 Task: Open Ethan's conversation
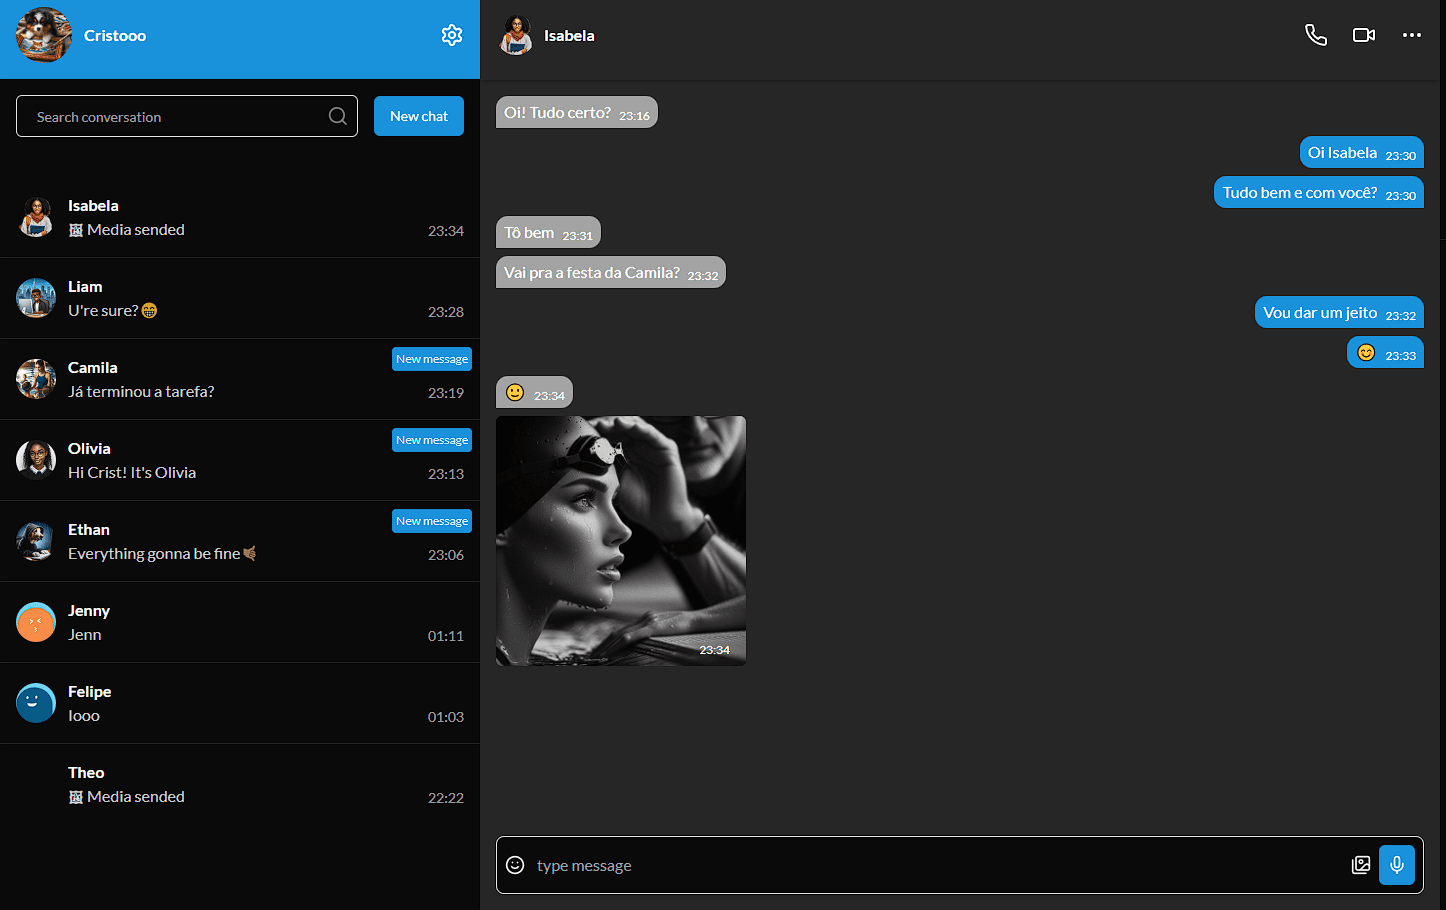(x=240, y=541)
